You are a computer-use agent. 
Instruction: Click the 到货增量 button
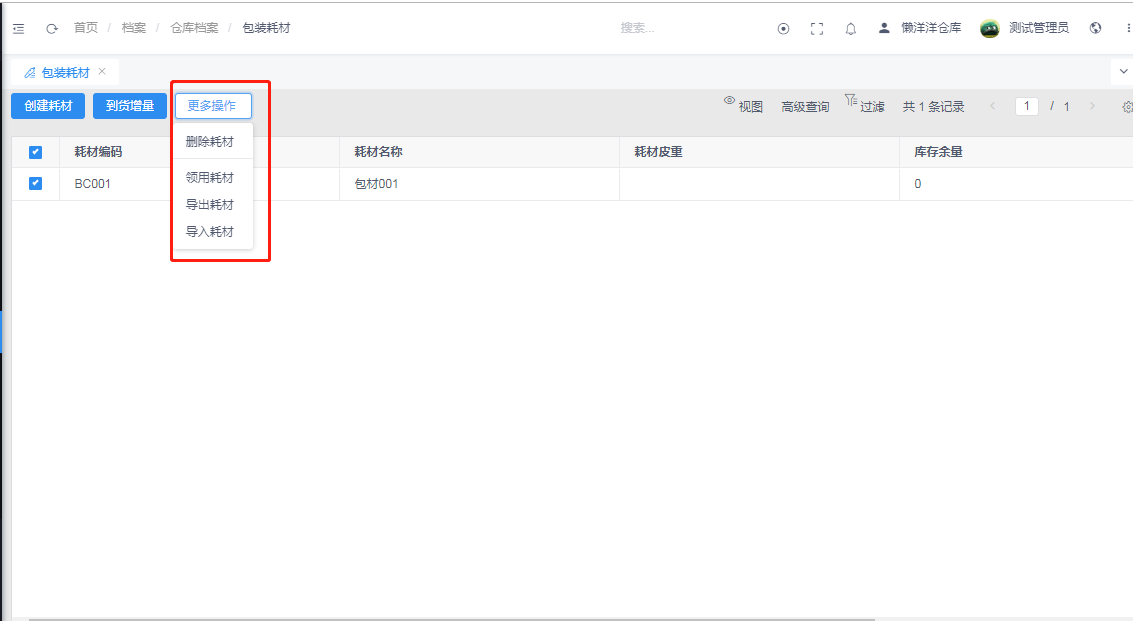click(130, 106)
